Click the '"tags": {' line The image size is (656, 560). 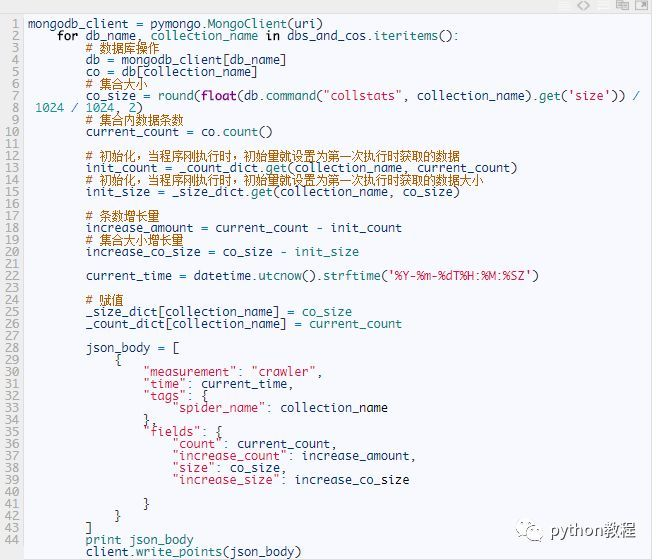pos(176,396)
